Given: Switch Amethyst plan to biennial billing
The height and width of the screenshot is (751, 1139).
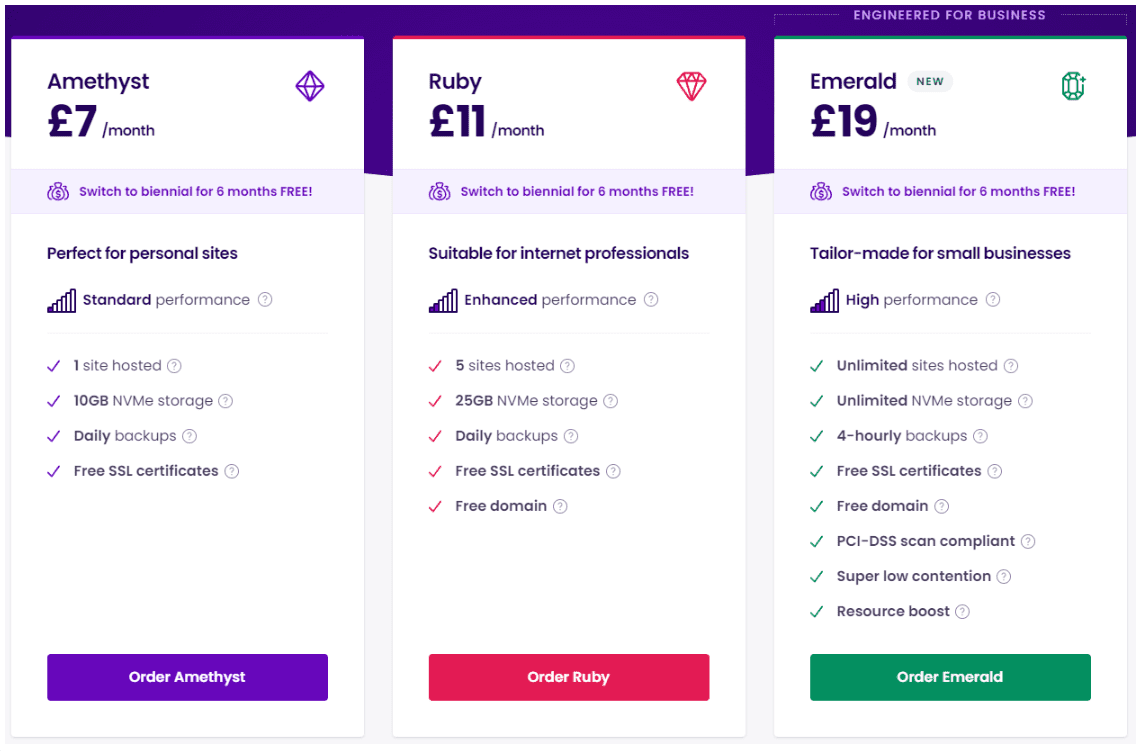Looking at the screenshot, I should [x=195, y=192].
